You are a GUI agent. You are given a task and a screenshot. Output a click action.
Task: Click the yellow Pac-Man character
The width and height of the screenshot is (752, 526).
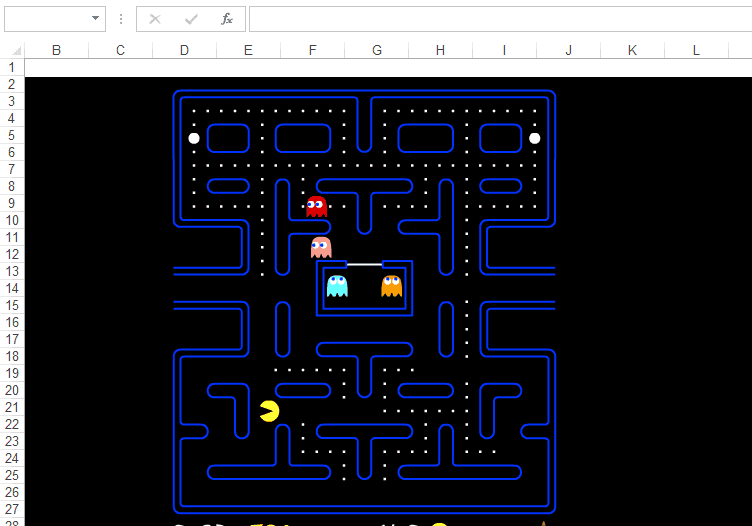click(x=270, y=411)
